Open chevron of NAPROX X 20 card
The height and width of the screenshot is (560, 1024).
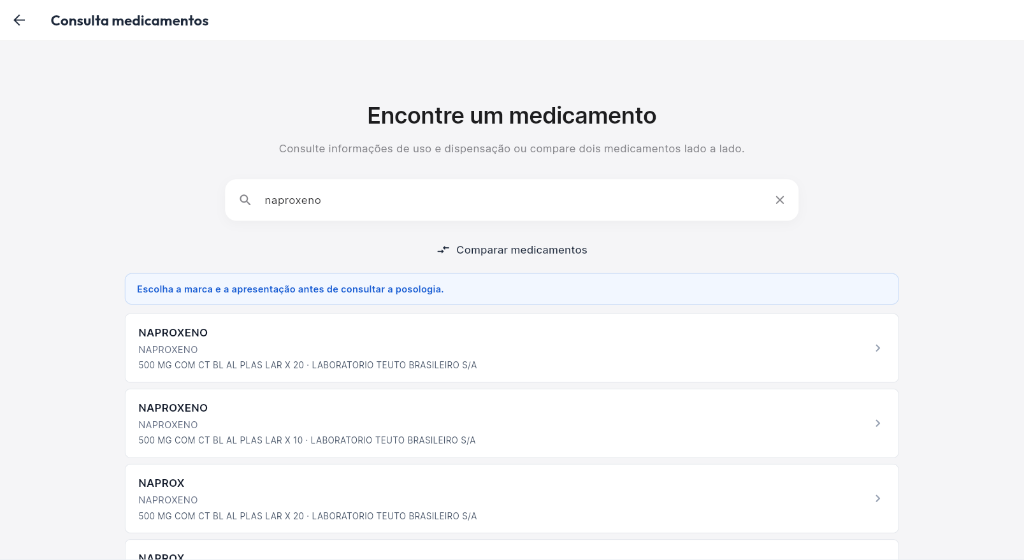click(878, 499)
